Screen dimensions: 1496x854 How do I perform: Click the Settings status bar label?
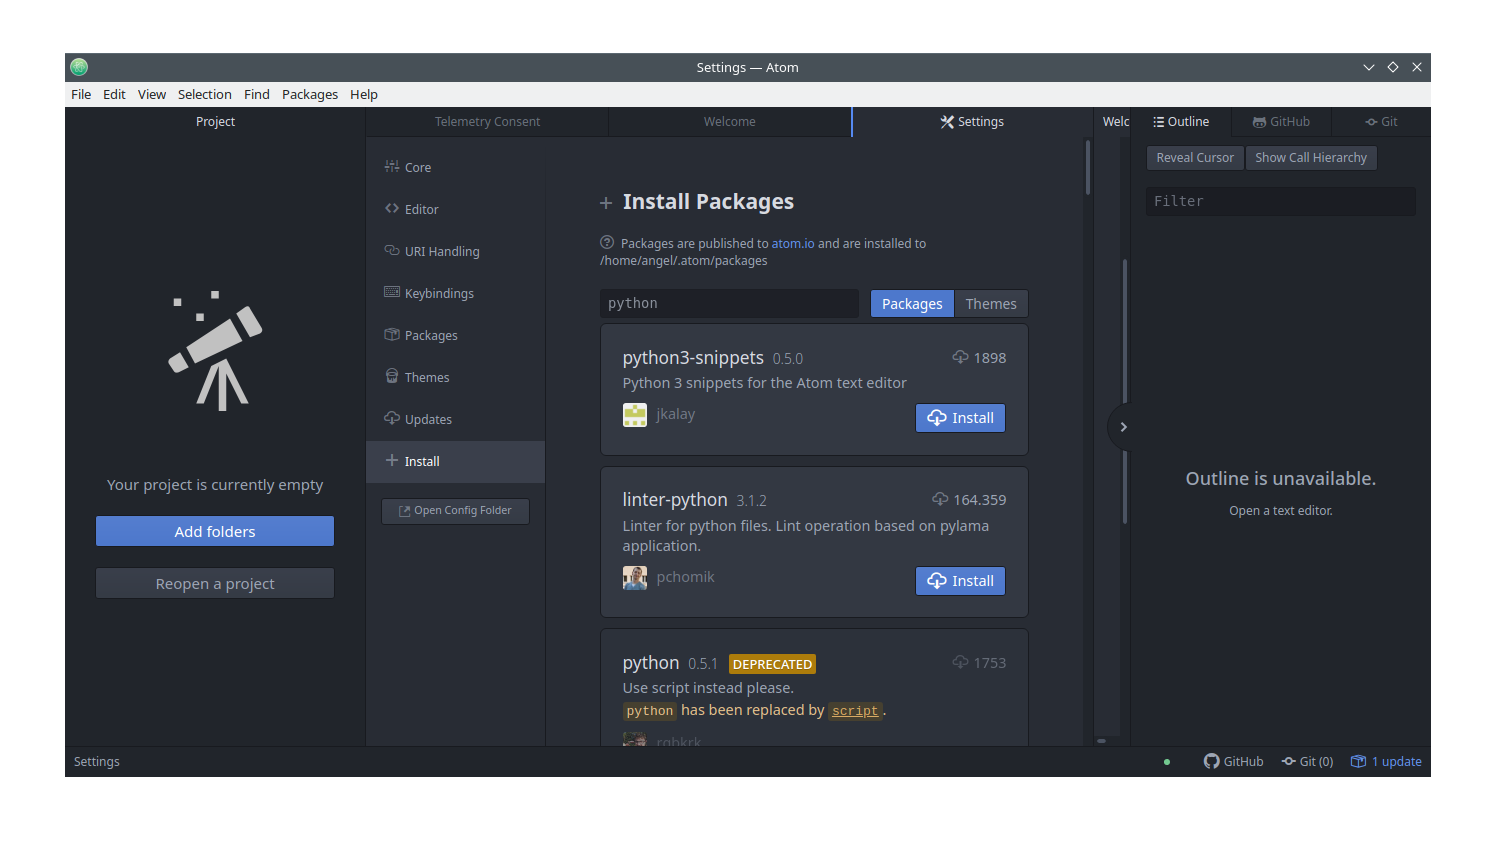click(97, 762)
